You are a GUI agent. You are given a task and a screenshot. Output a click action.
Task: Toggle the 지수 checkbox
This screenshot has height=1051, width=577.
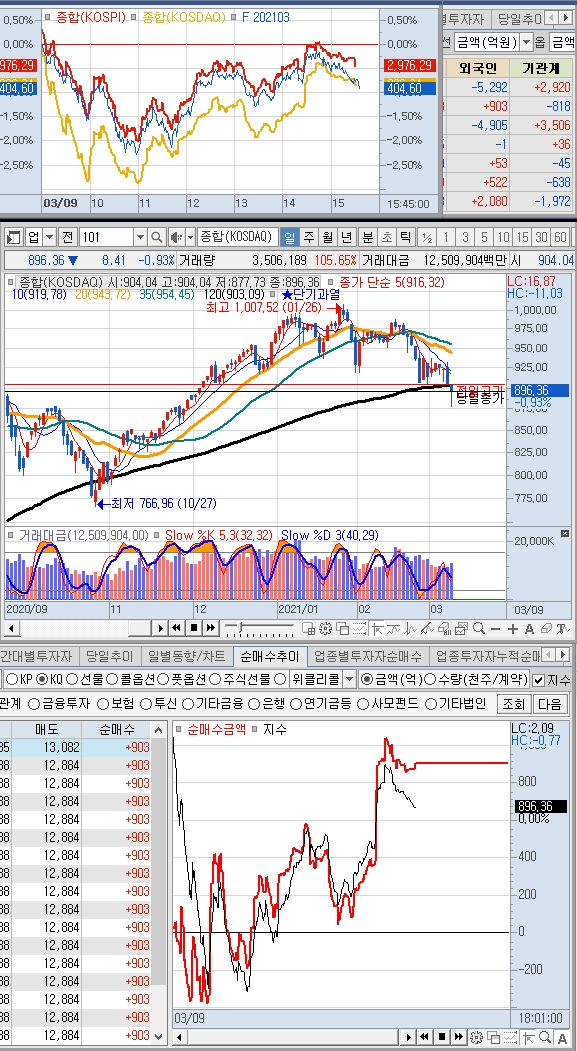pyautogui.click(x=539, y=680)
